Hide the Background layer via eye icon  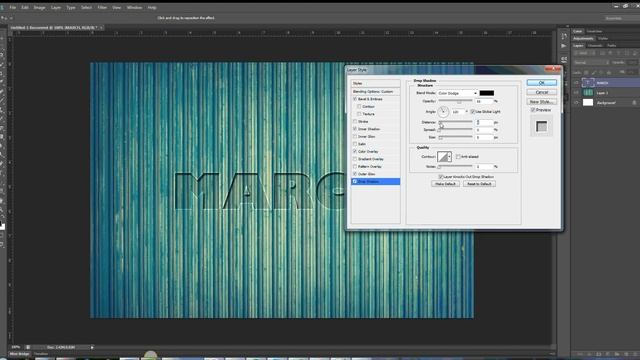pyautogui.click(x=576, y=103)
